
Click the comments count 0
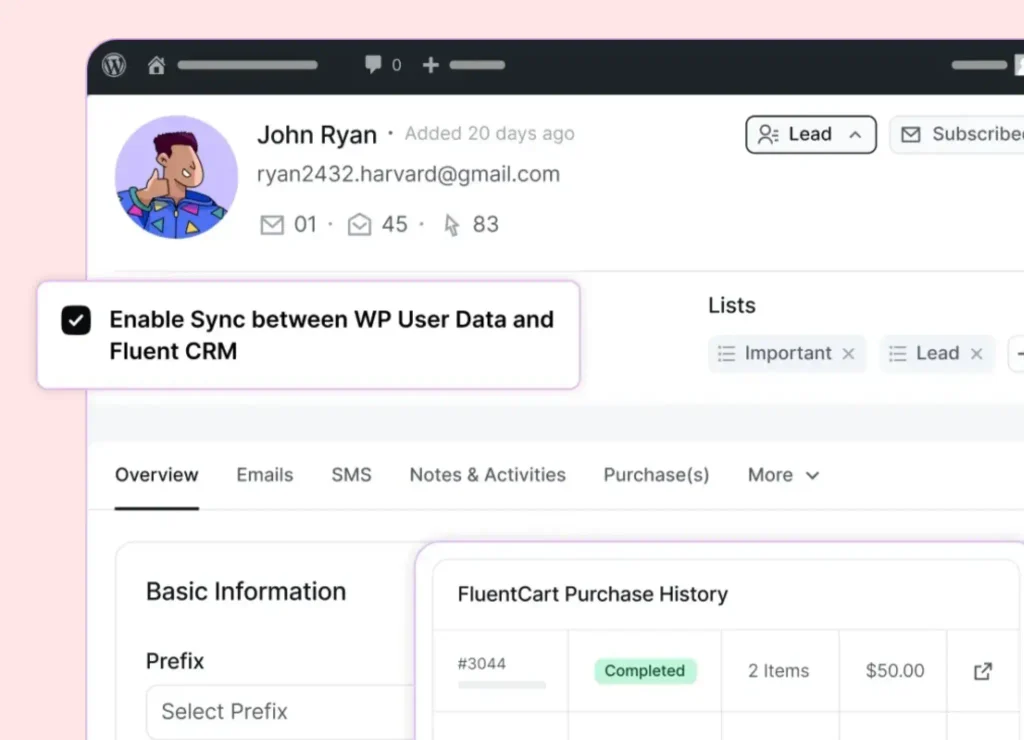coord(396,65)
